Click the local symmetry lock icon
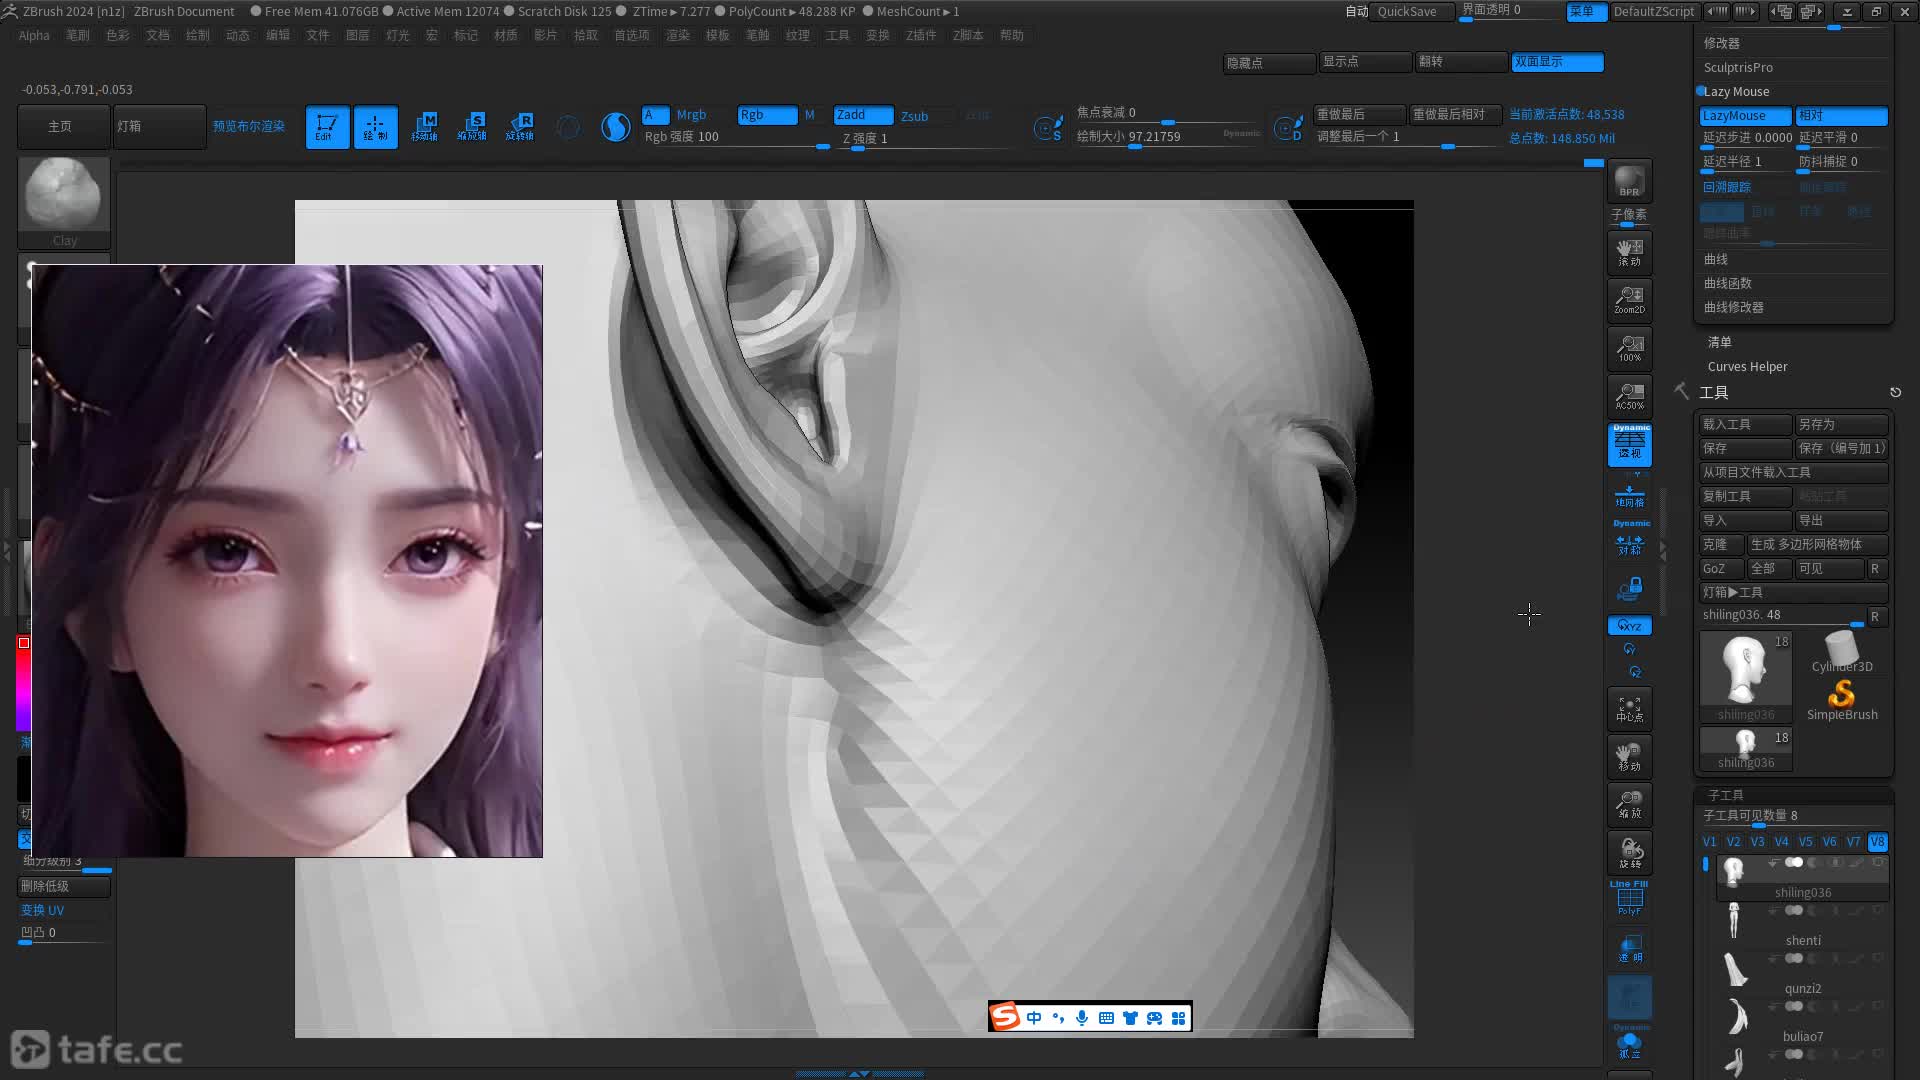This screenshot has width=1920, height=1080. 1629,589
